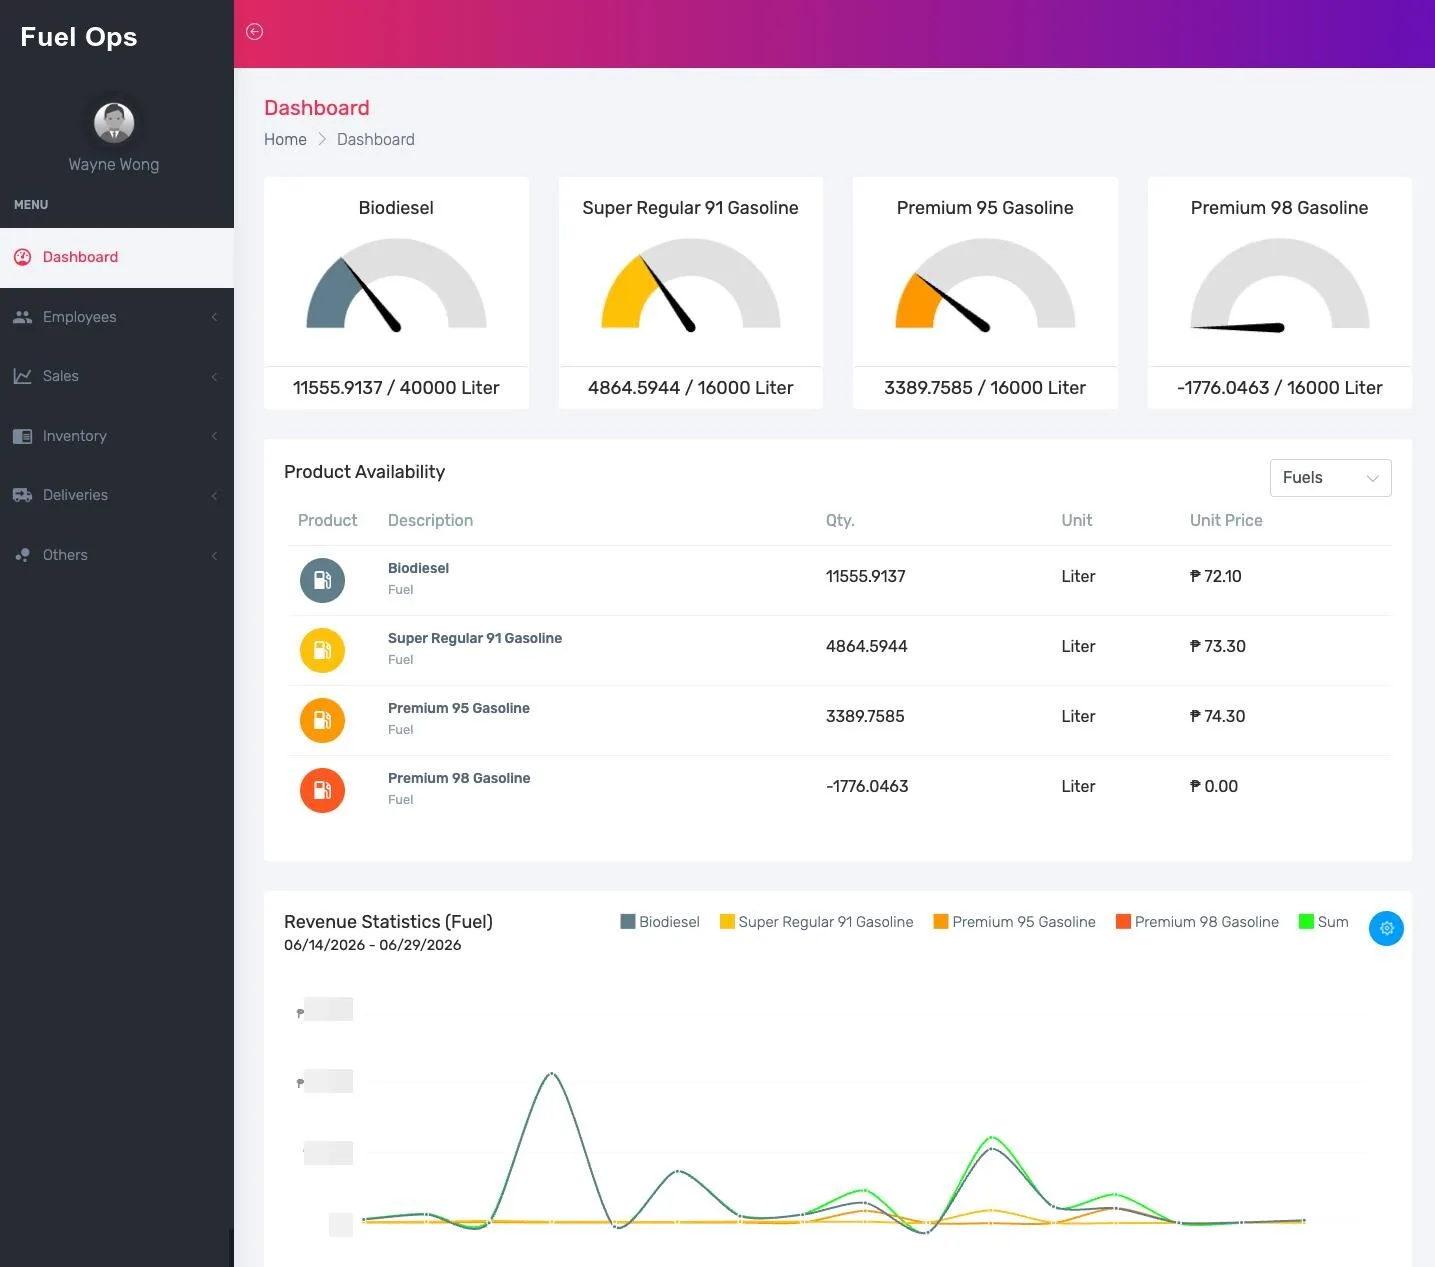The width and height of the screenshot is (1435, 1267).
Task: Click the Premium 98 Gasoline gauge
Action: coord(1279,284)
